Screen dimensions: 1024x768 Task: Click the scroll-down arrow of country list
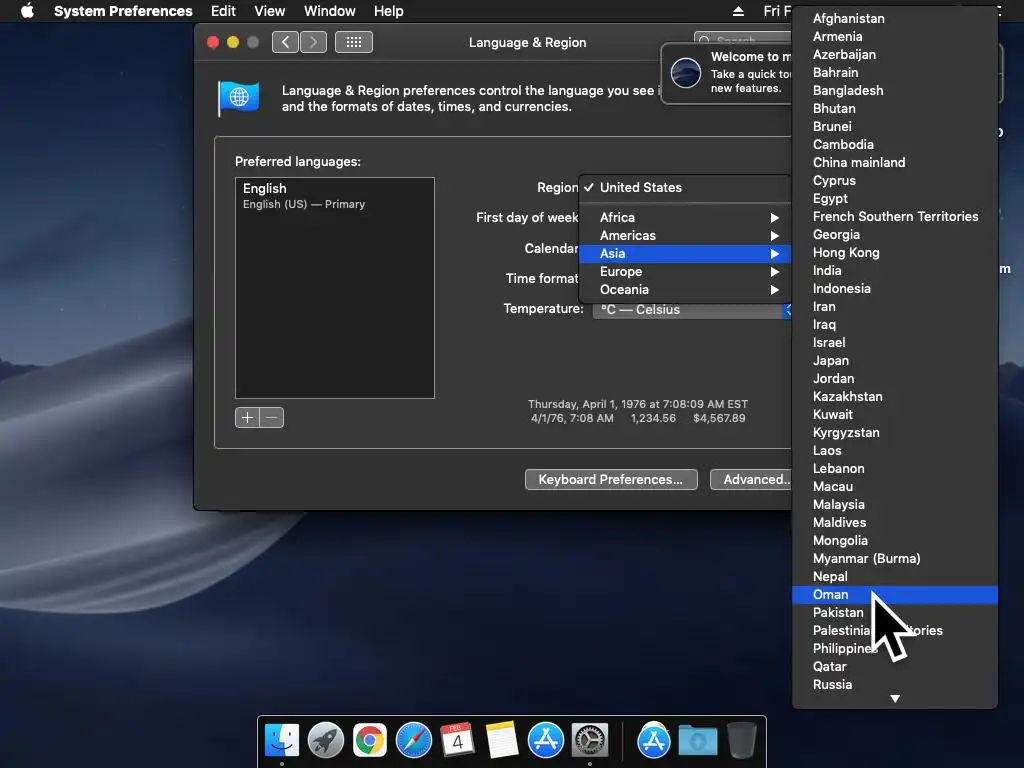coord(895,699)
